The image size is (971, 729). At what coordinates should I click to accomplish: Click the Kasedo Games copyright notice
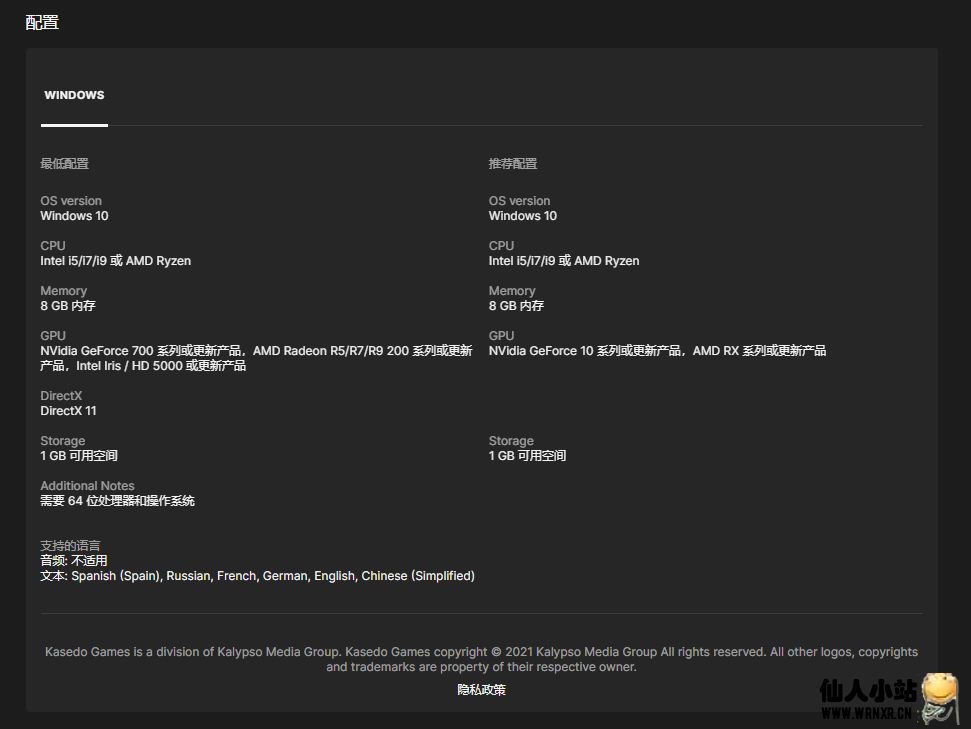[481, 659]
